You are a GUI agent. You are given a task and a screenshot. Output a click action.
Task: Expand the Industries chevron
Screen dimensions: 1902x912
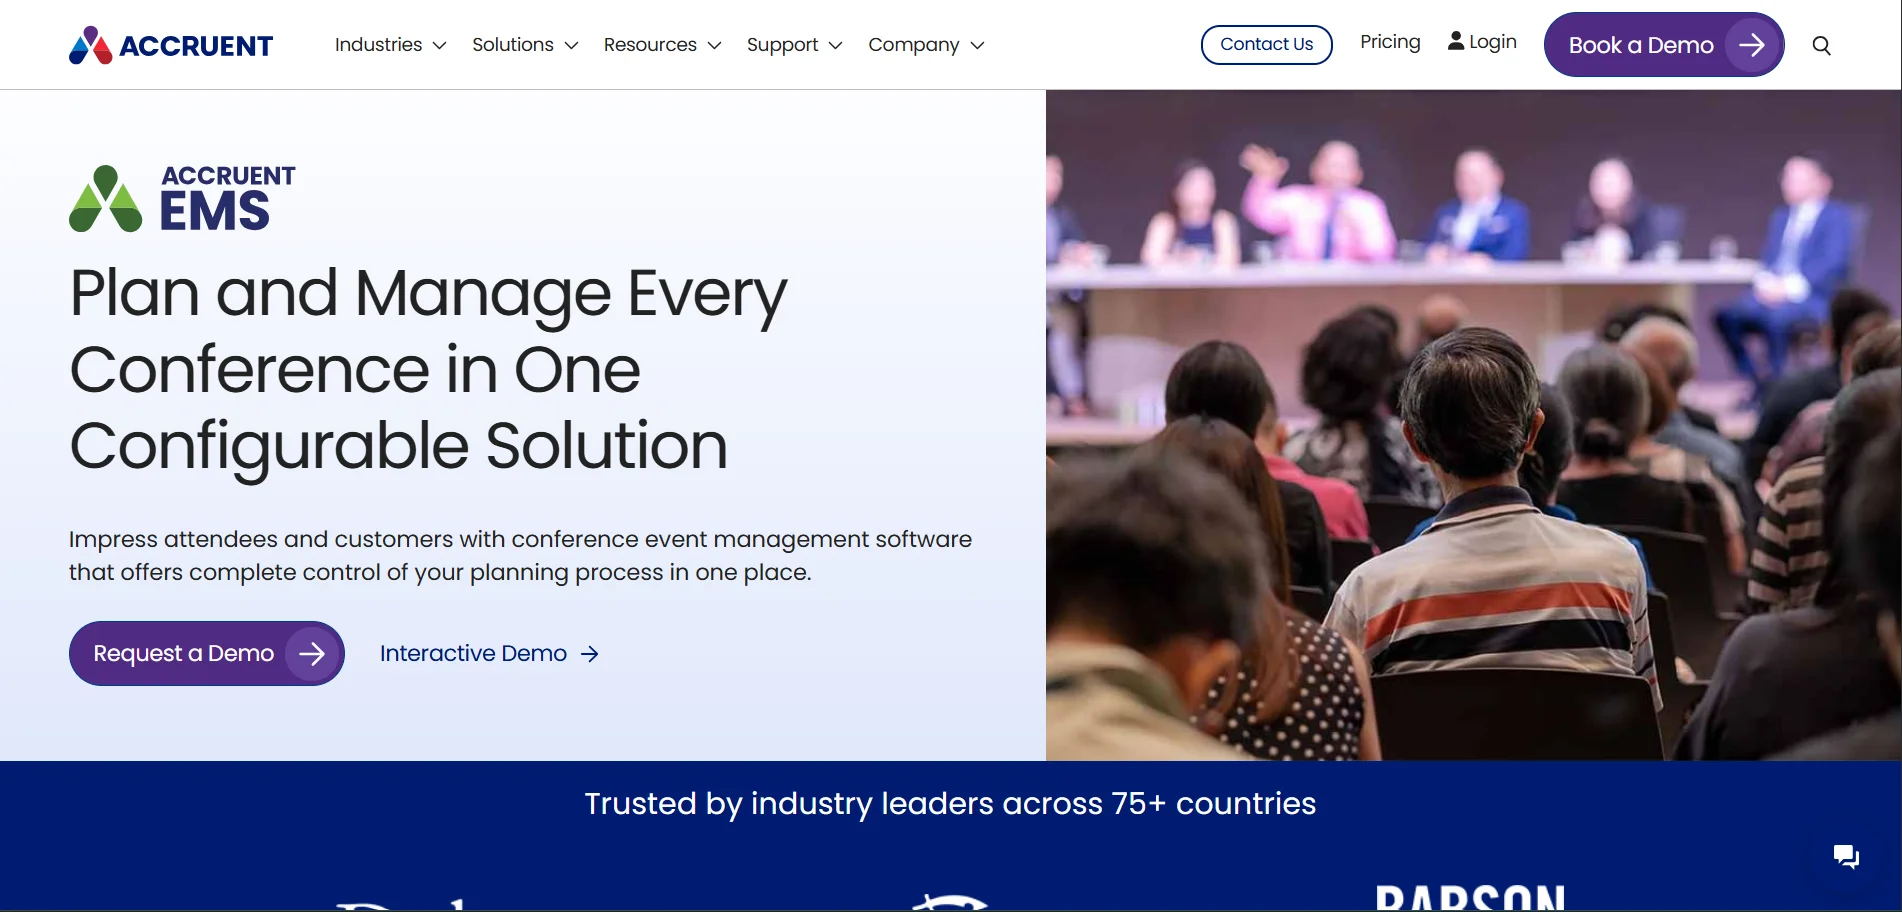click(x=439, y=45)
